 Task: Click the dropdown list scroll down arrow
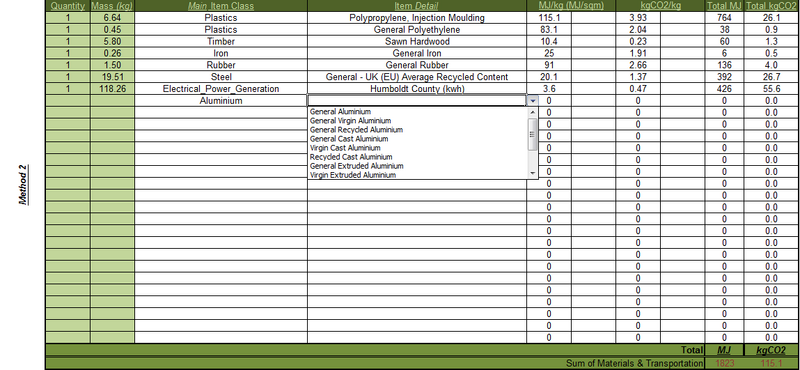(533, 174)
